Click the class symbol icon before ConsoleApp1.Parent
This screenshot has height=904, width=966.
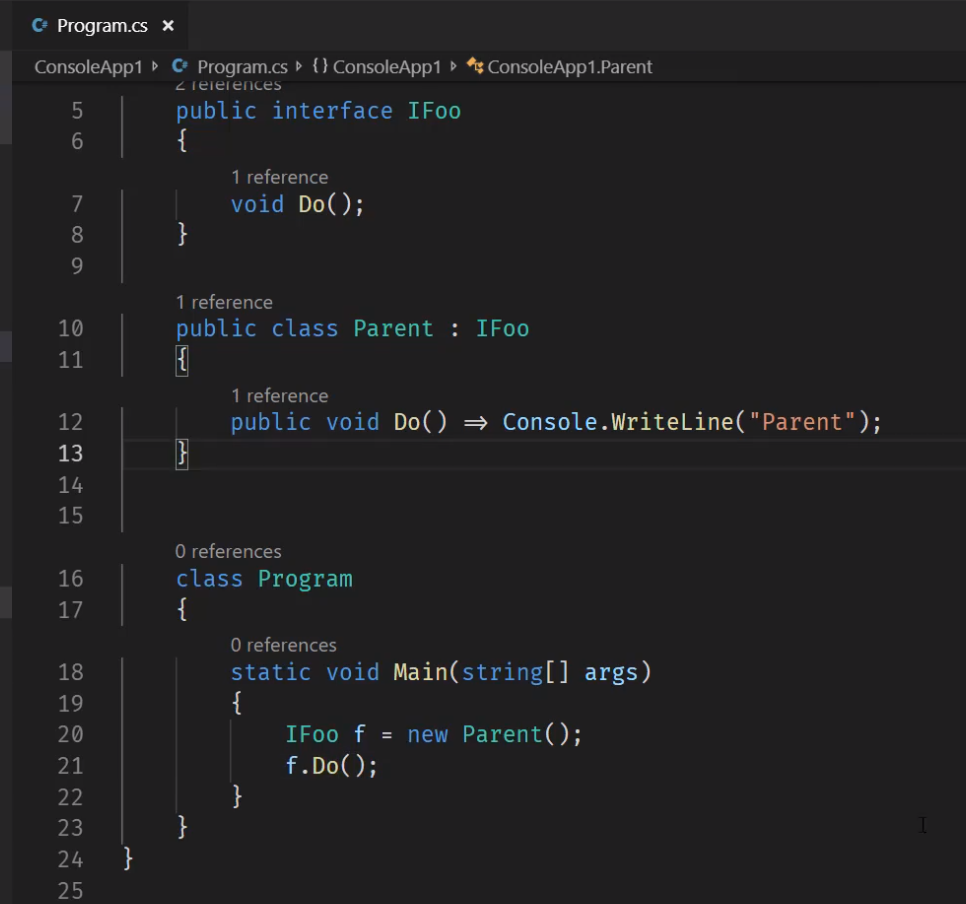point(475,67)
